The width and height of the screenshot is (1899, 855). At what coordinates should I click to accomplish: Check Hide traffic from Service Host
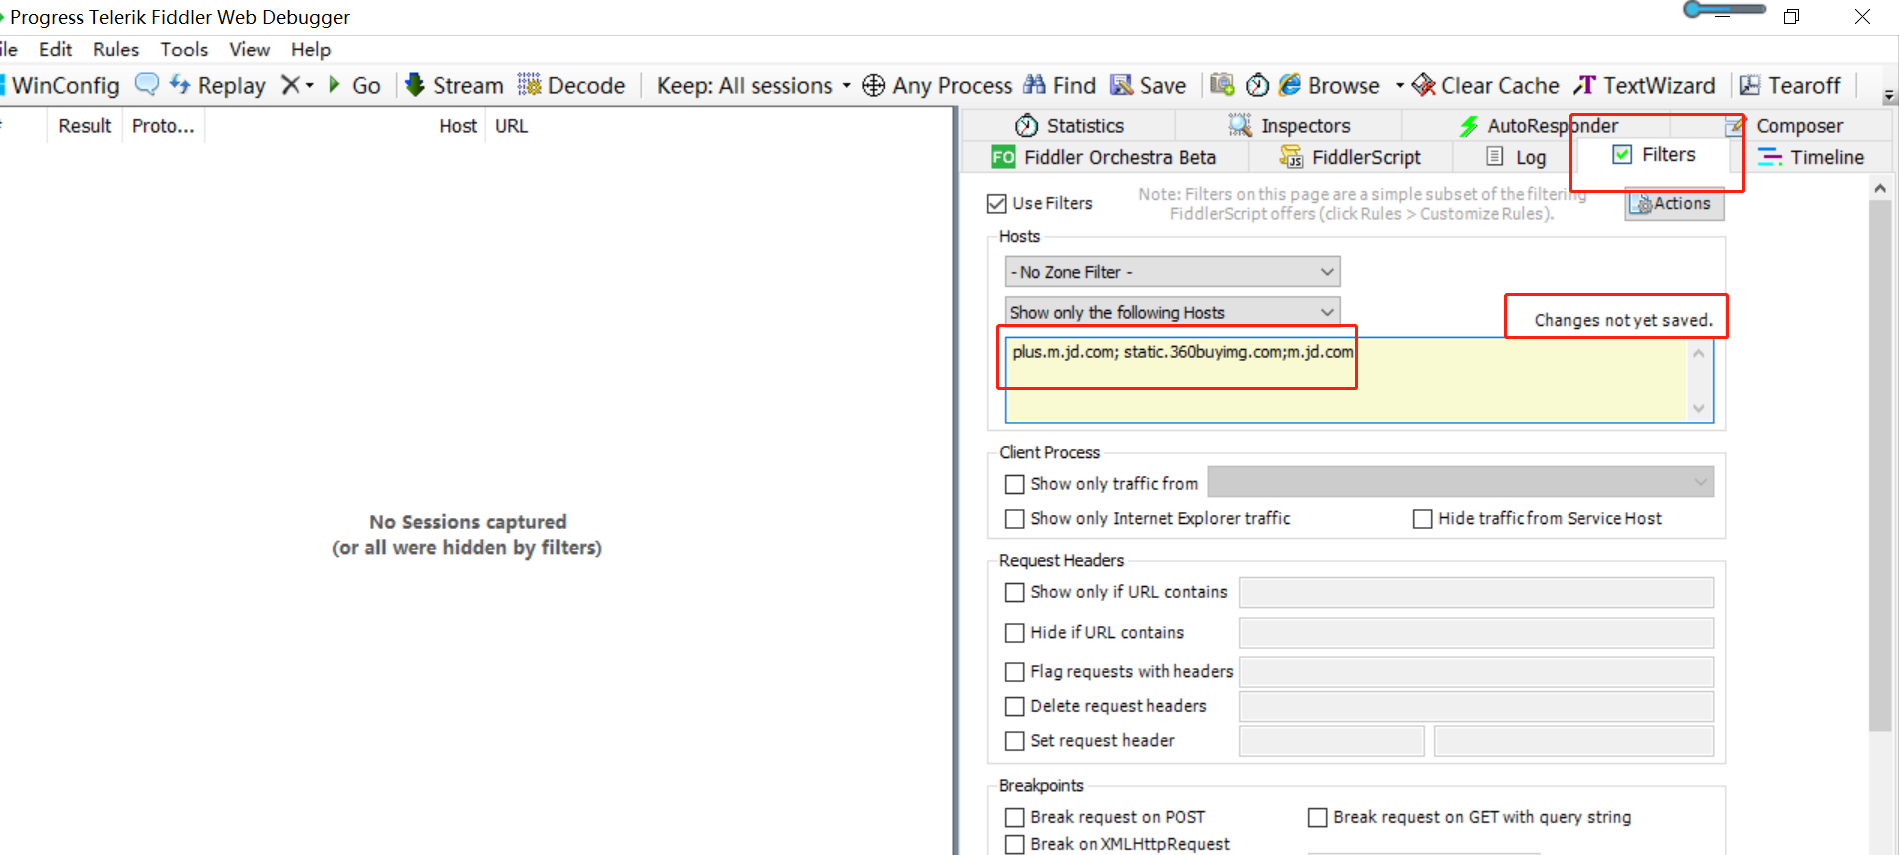(x=1422, y=519)
